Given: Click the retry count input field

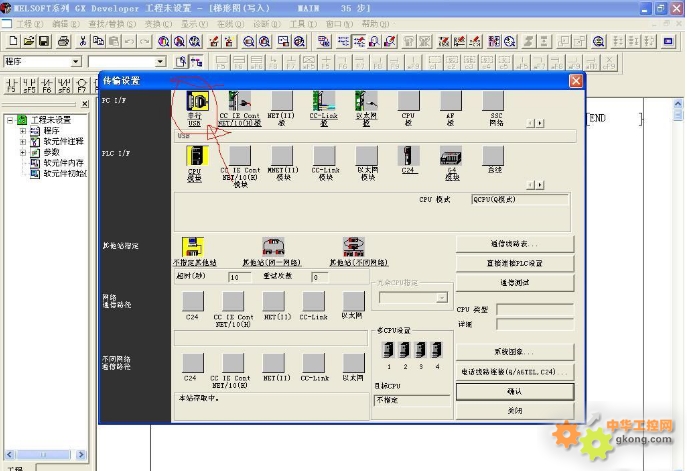Looking at the screenshot, I should (x=320, y=277).
